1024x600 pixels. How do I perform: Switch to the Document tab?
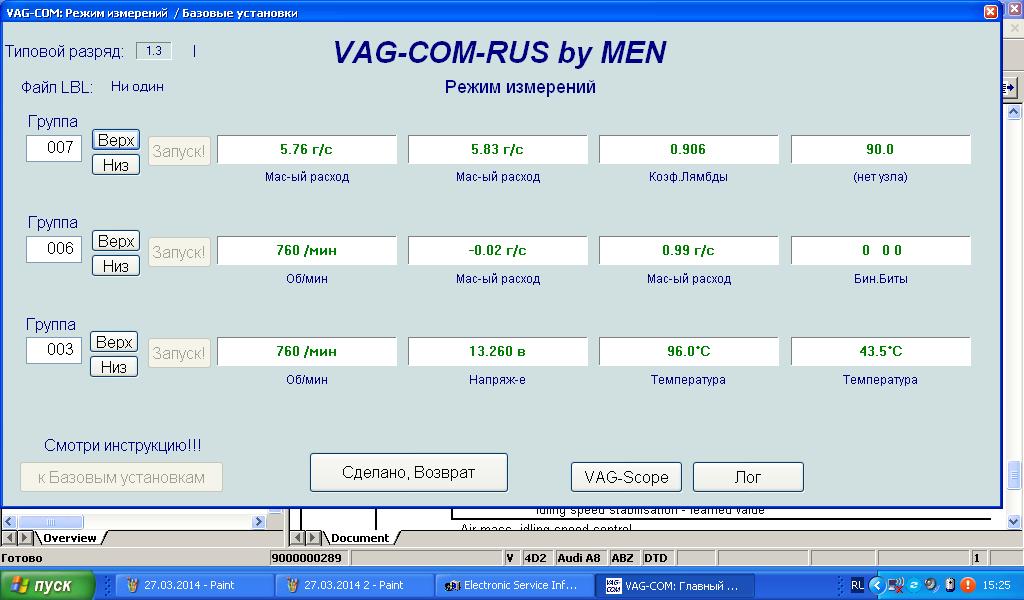point(360,538)
